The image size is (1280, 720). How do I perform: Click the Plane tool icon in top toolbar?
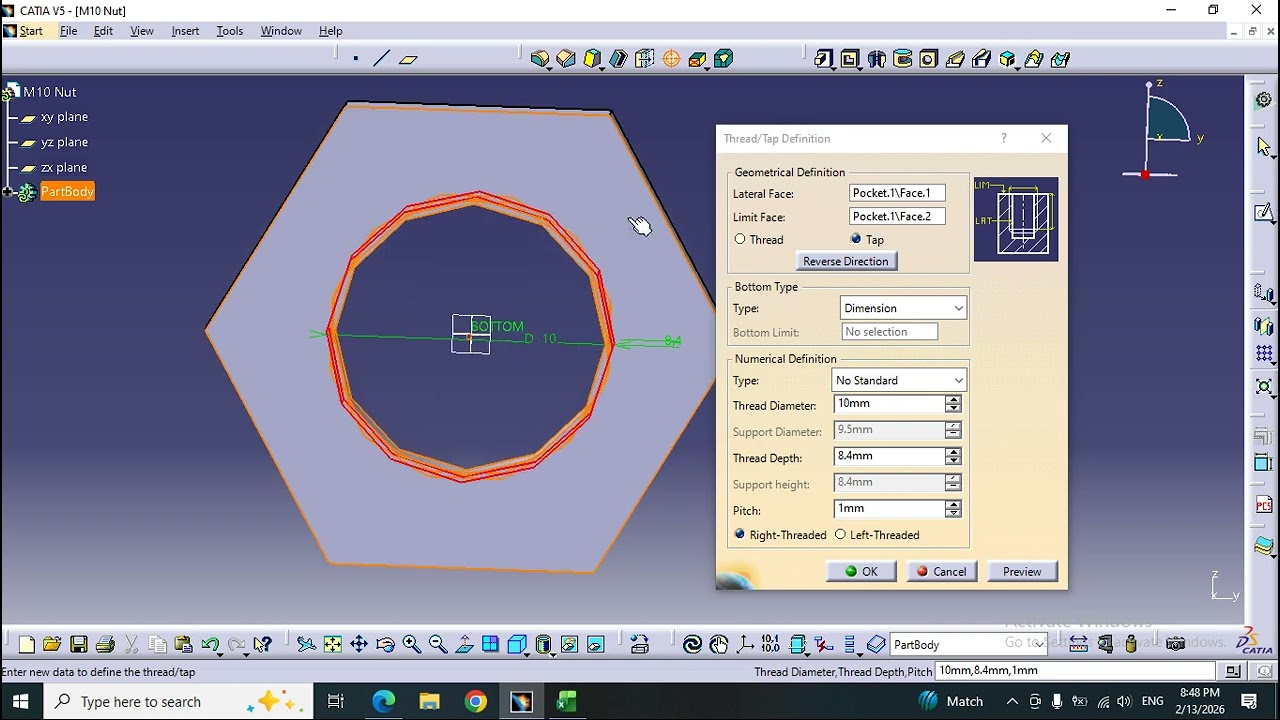pyautogui.click(x=408, y=59)
